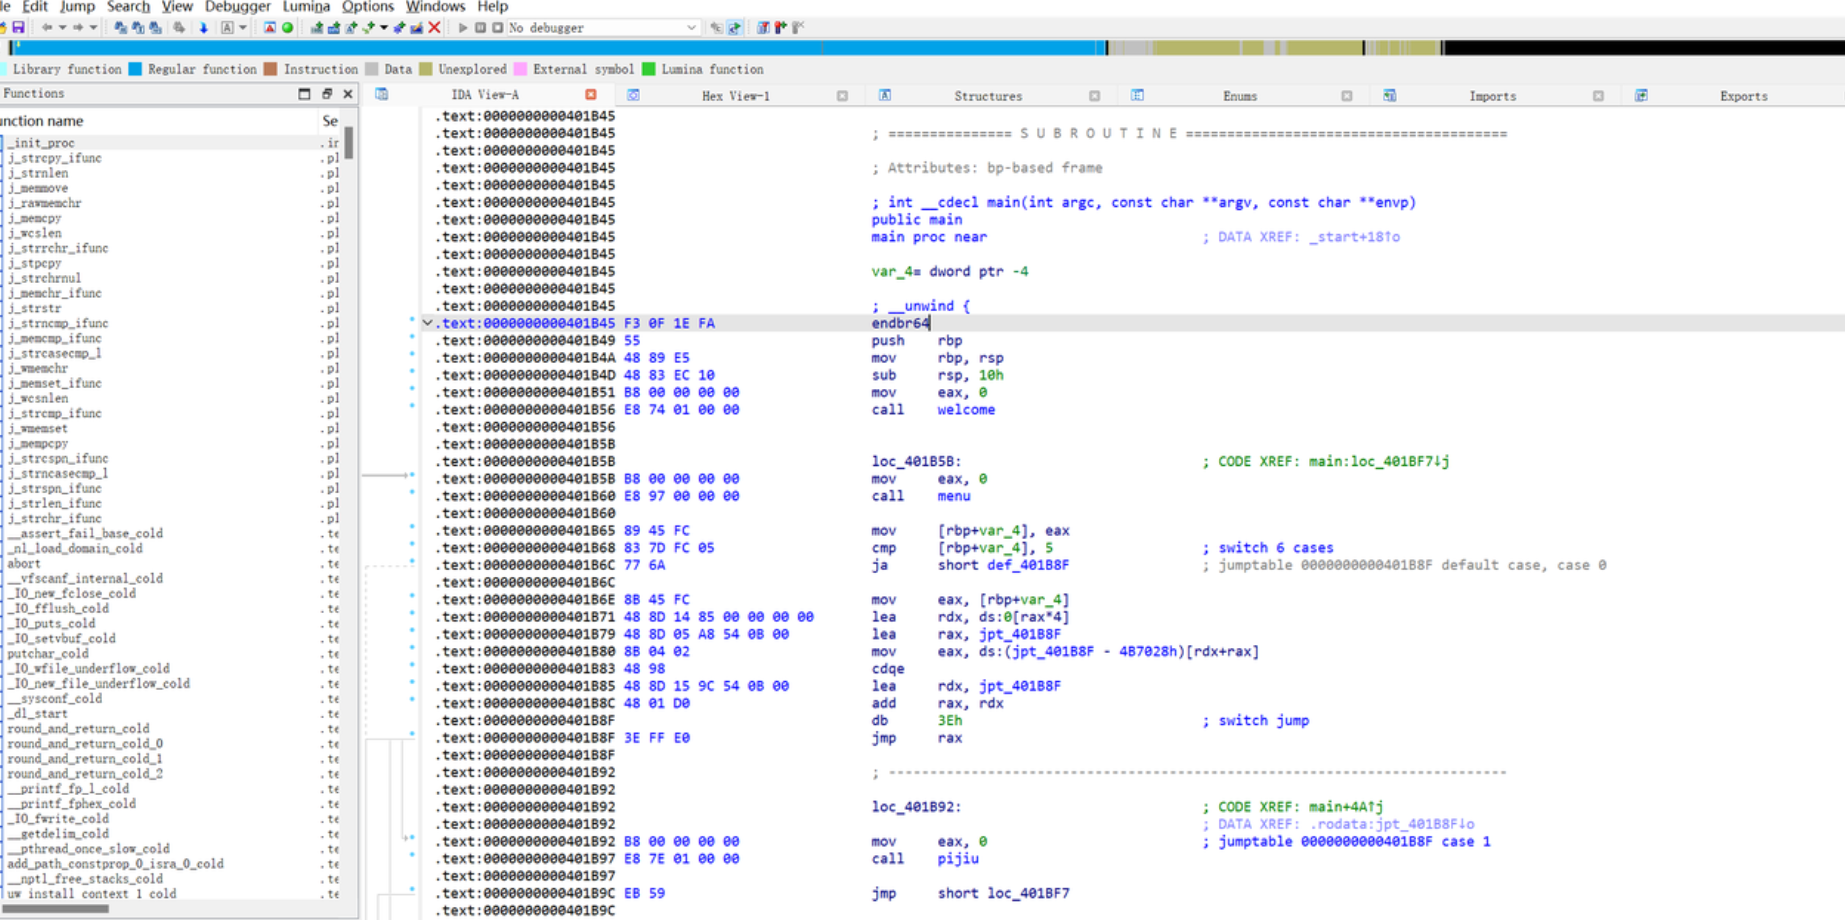Select putchar_cold in the Functions list
1845x920 pixels.
coord(48,653)
